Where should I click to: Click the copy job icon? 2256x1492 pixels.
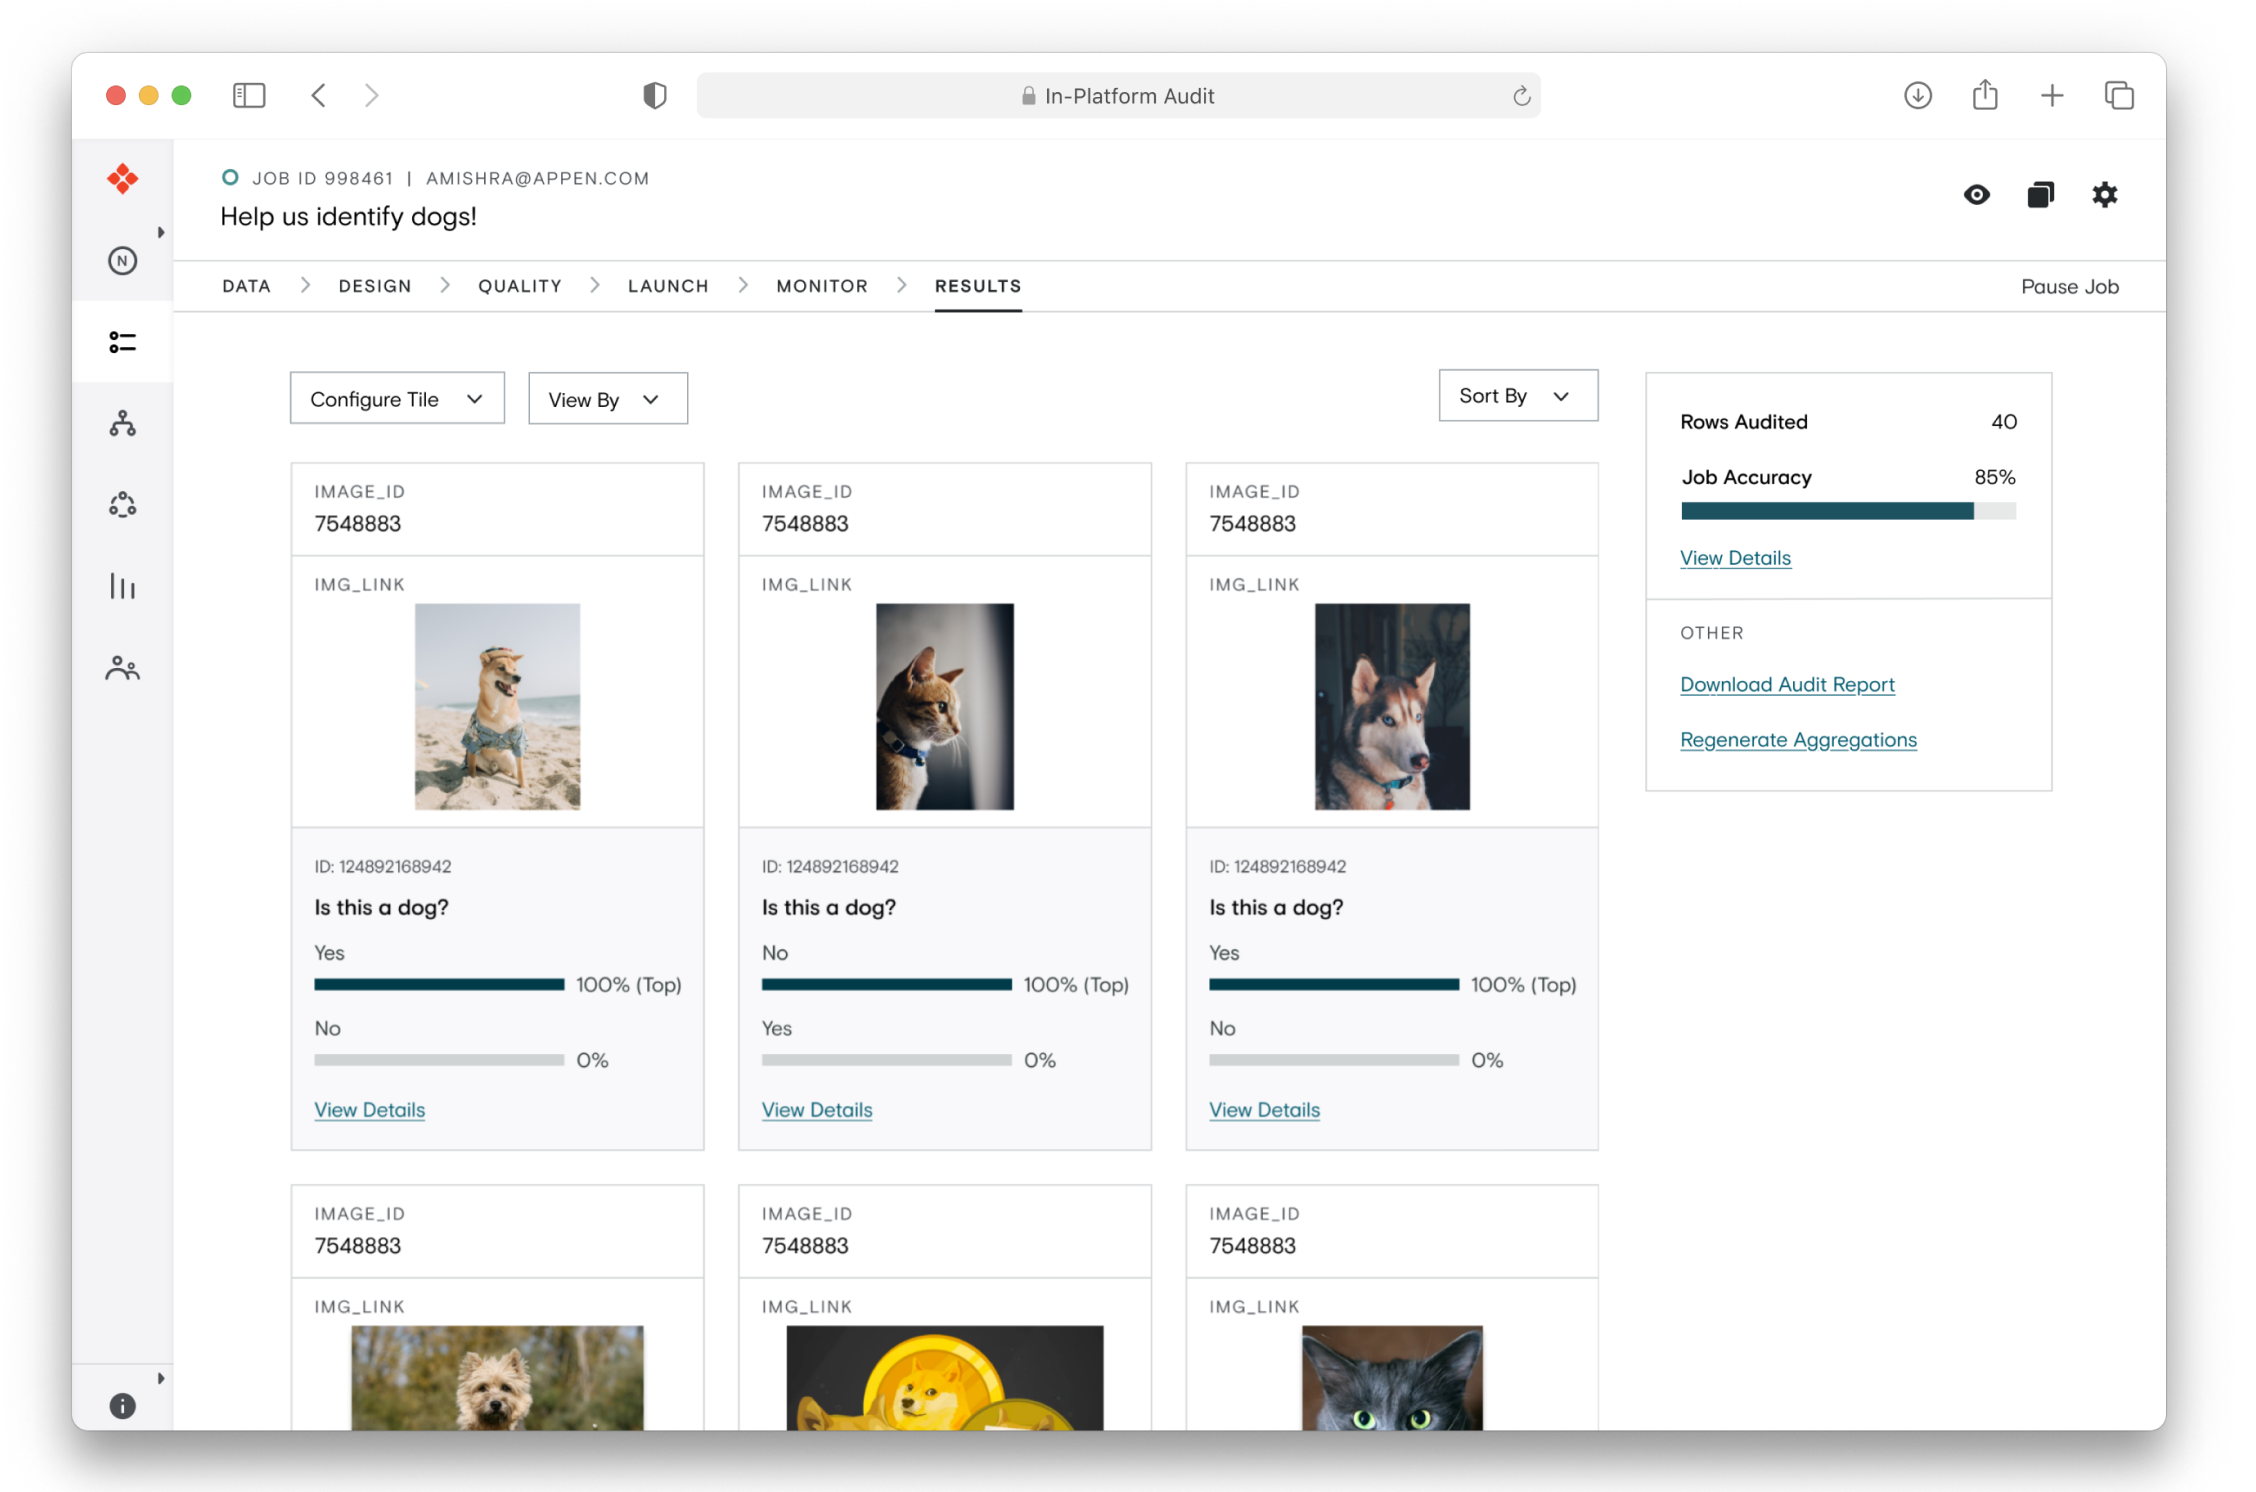(x=2040, y=195)
